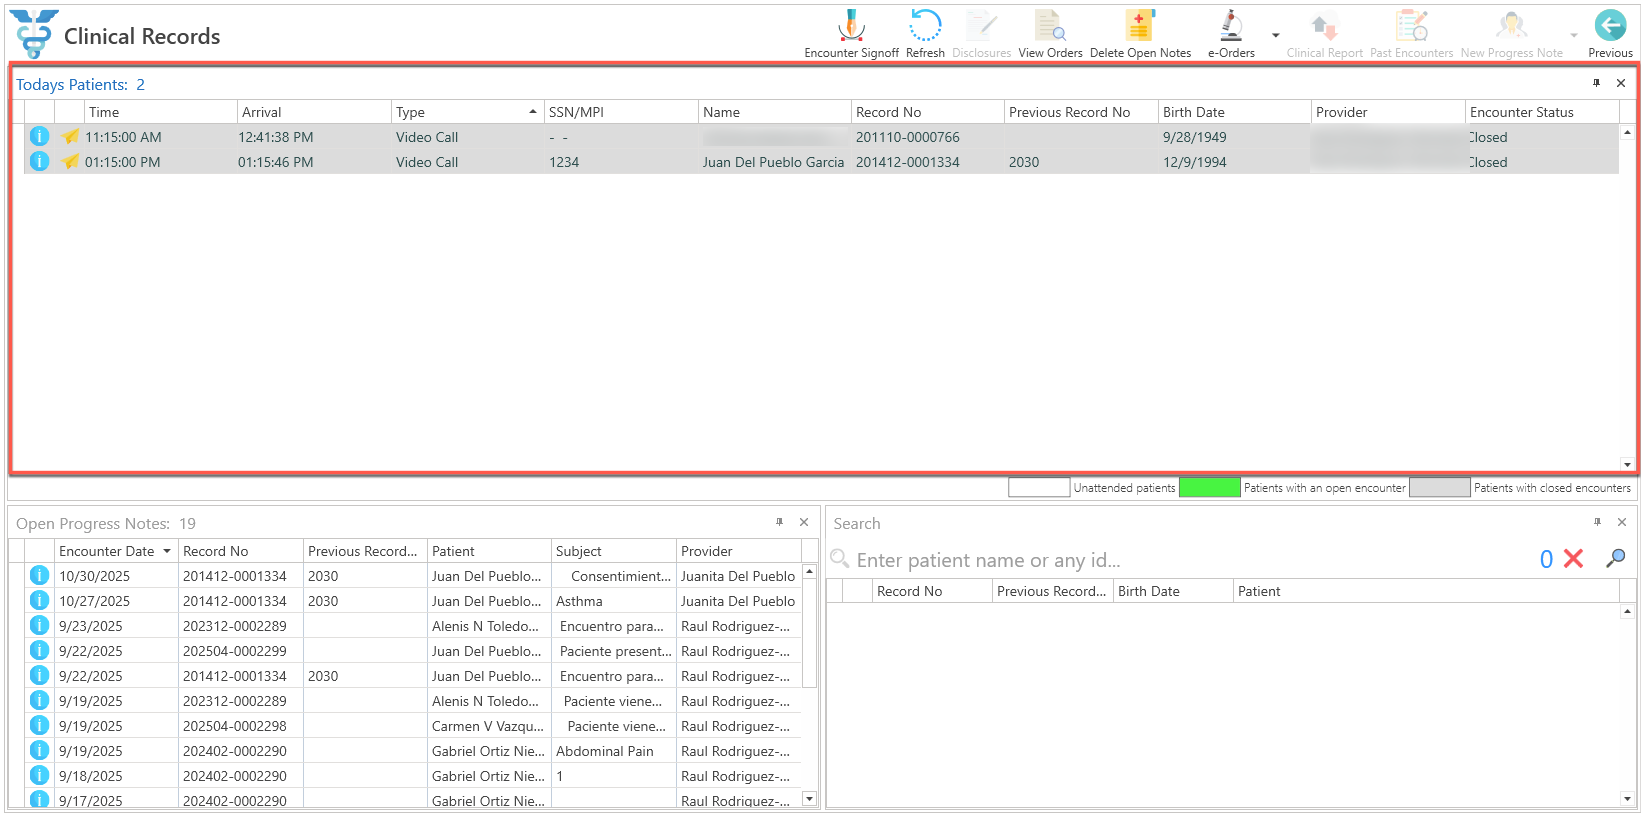The width and height of the screenshot is (1641, 816).
Task: Pin the Search panel
Action: coord(1597,522)
